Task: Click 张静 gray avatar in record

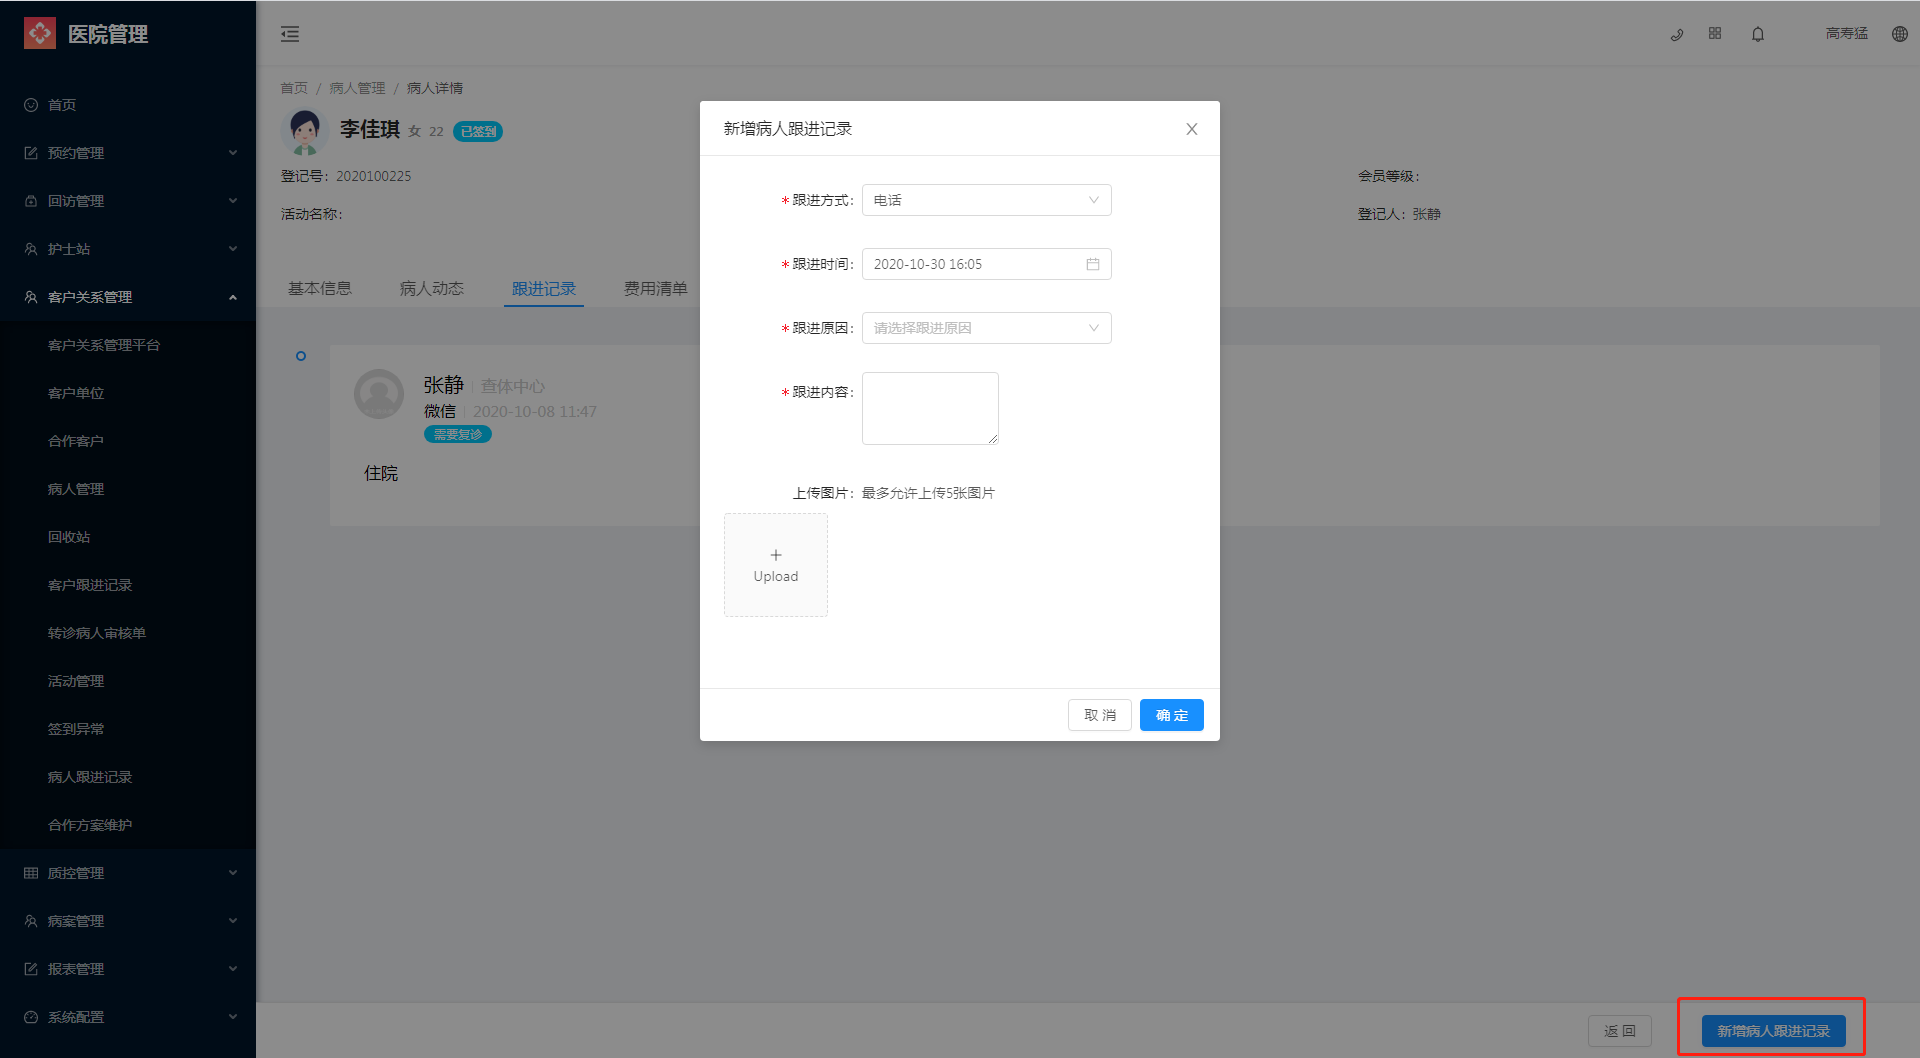Action: point(379,394)
